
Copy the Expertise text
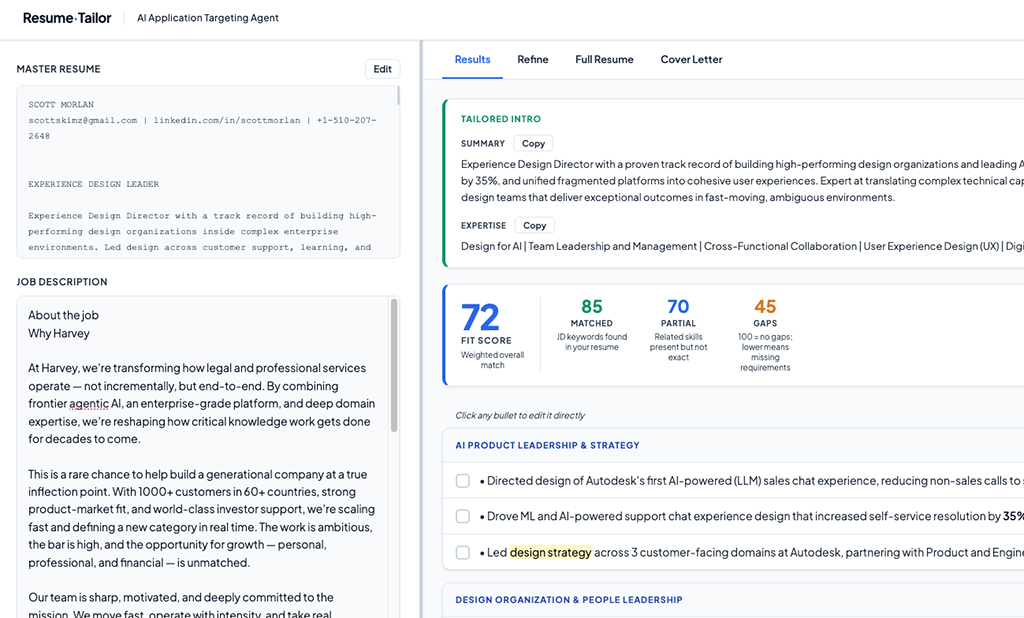point(534,225)
